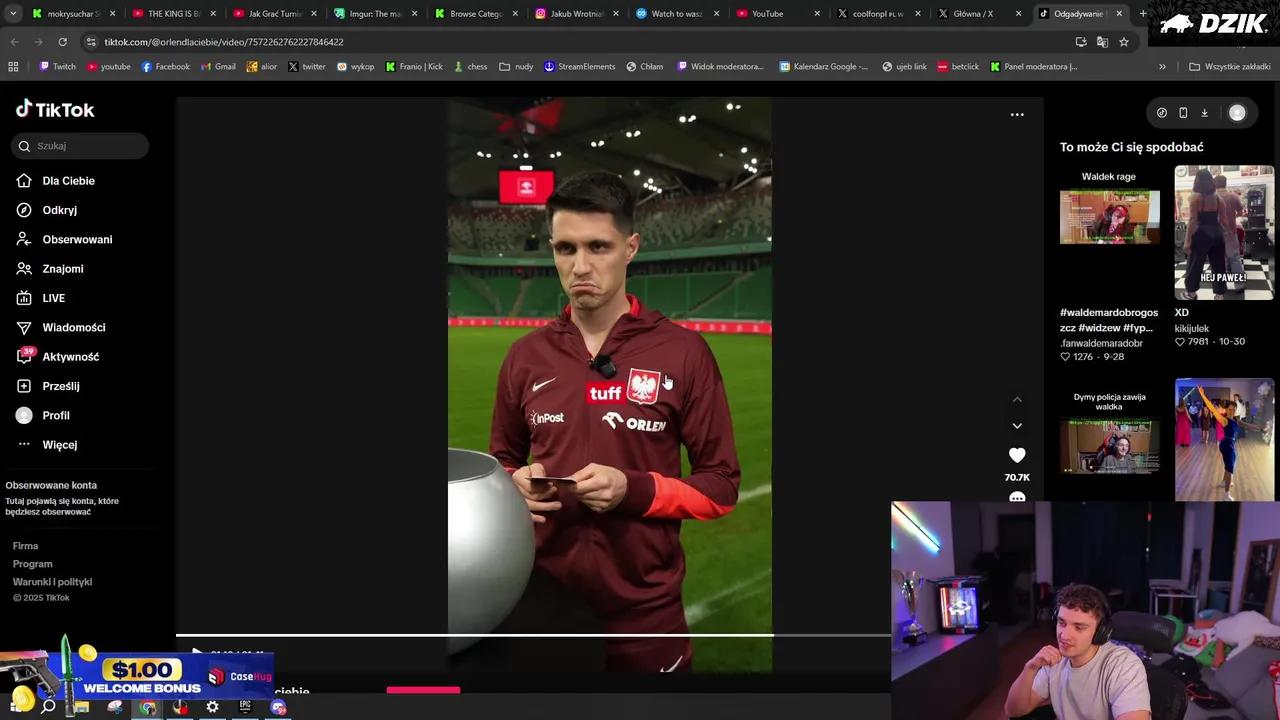Viewport: 1280px width, 720px height.
Task: Open the chess bookmark
Action: coord(470,67)
